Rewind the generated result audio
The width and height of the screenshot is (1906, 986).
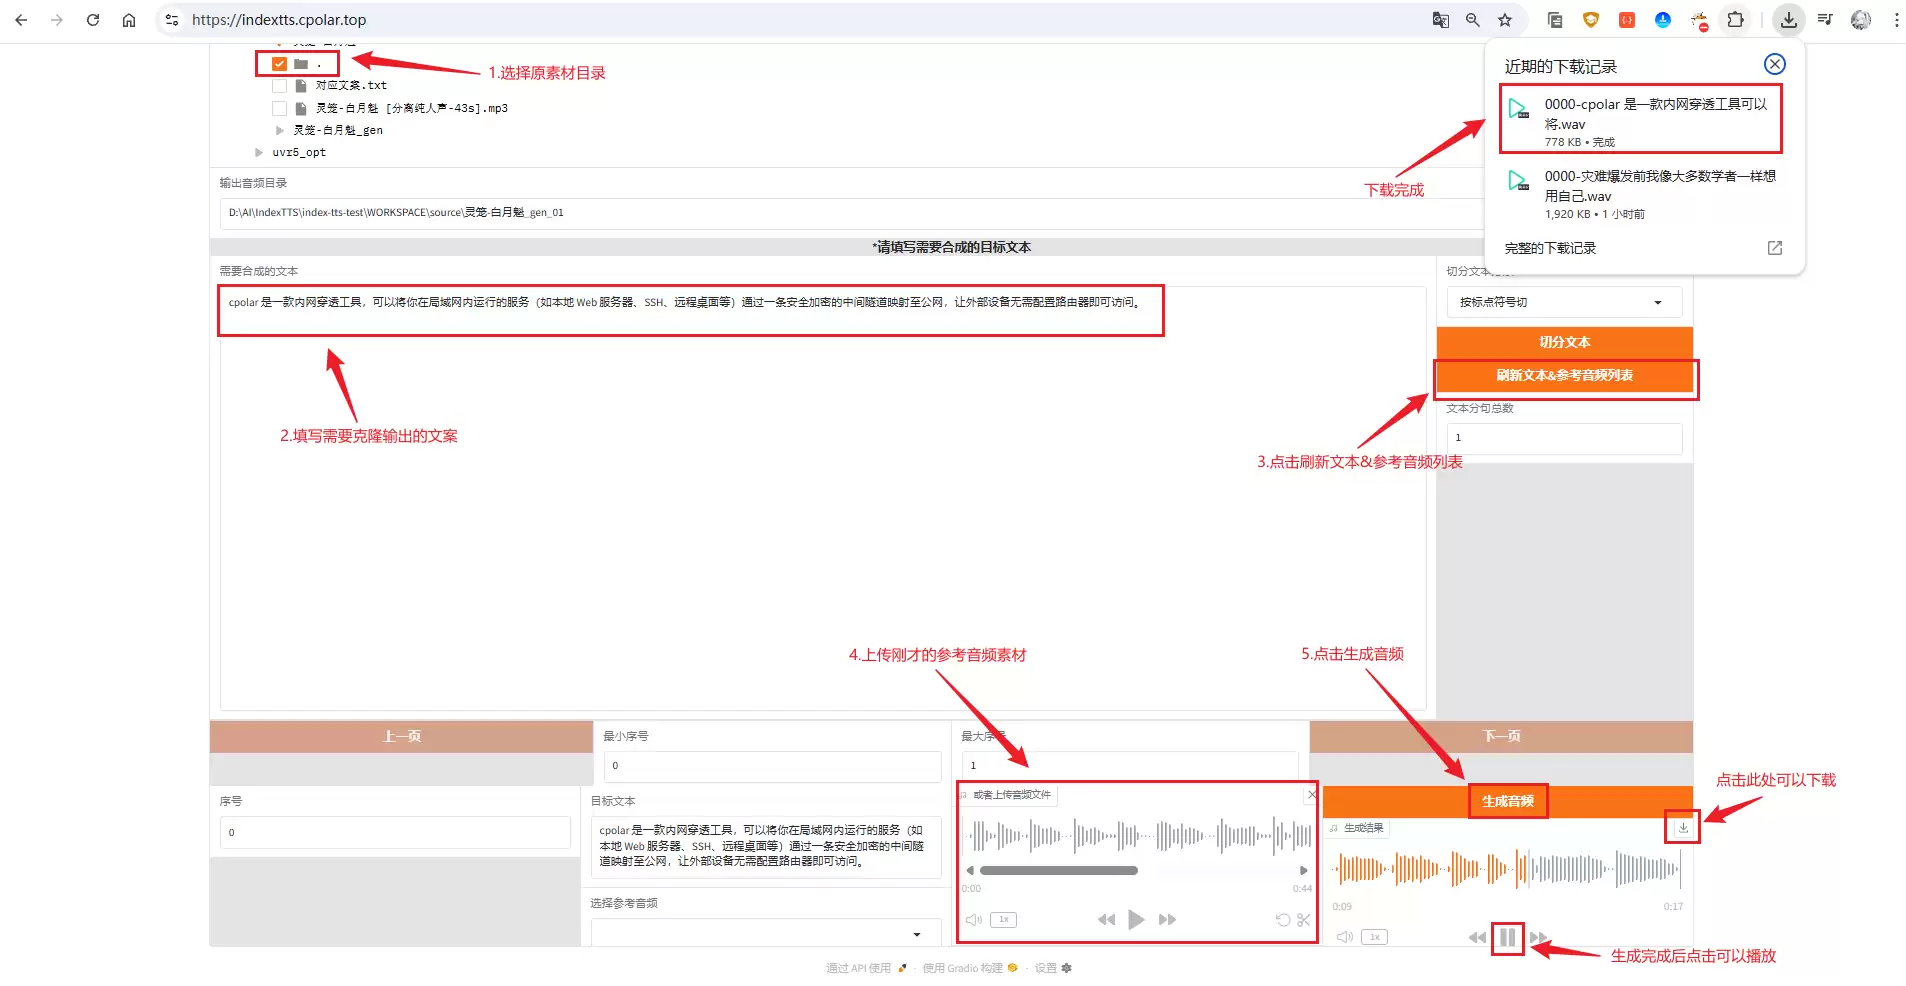pos(1477,938)
